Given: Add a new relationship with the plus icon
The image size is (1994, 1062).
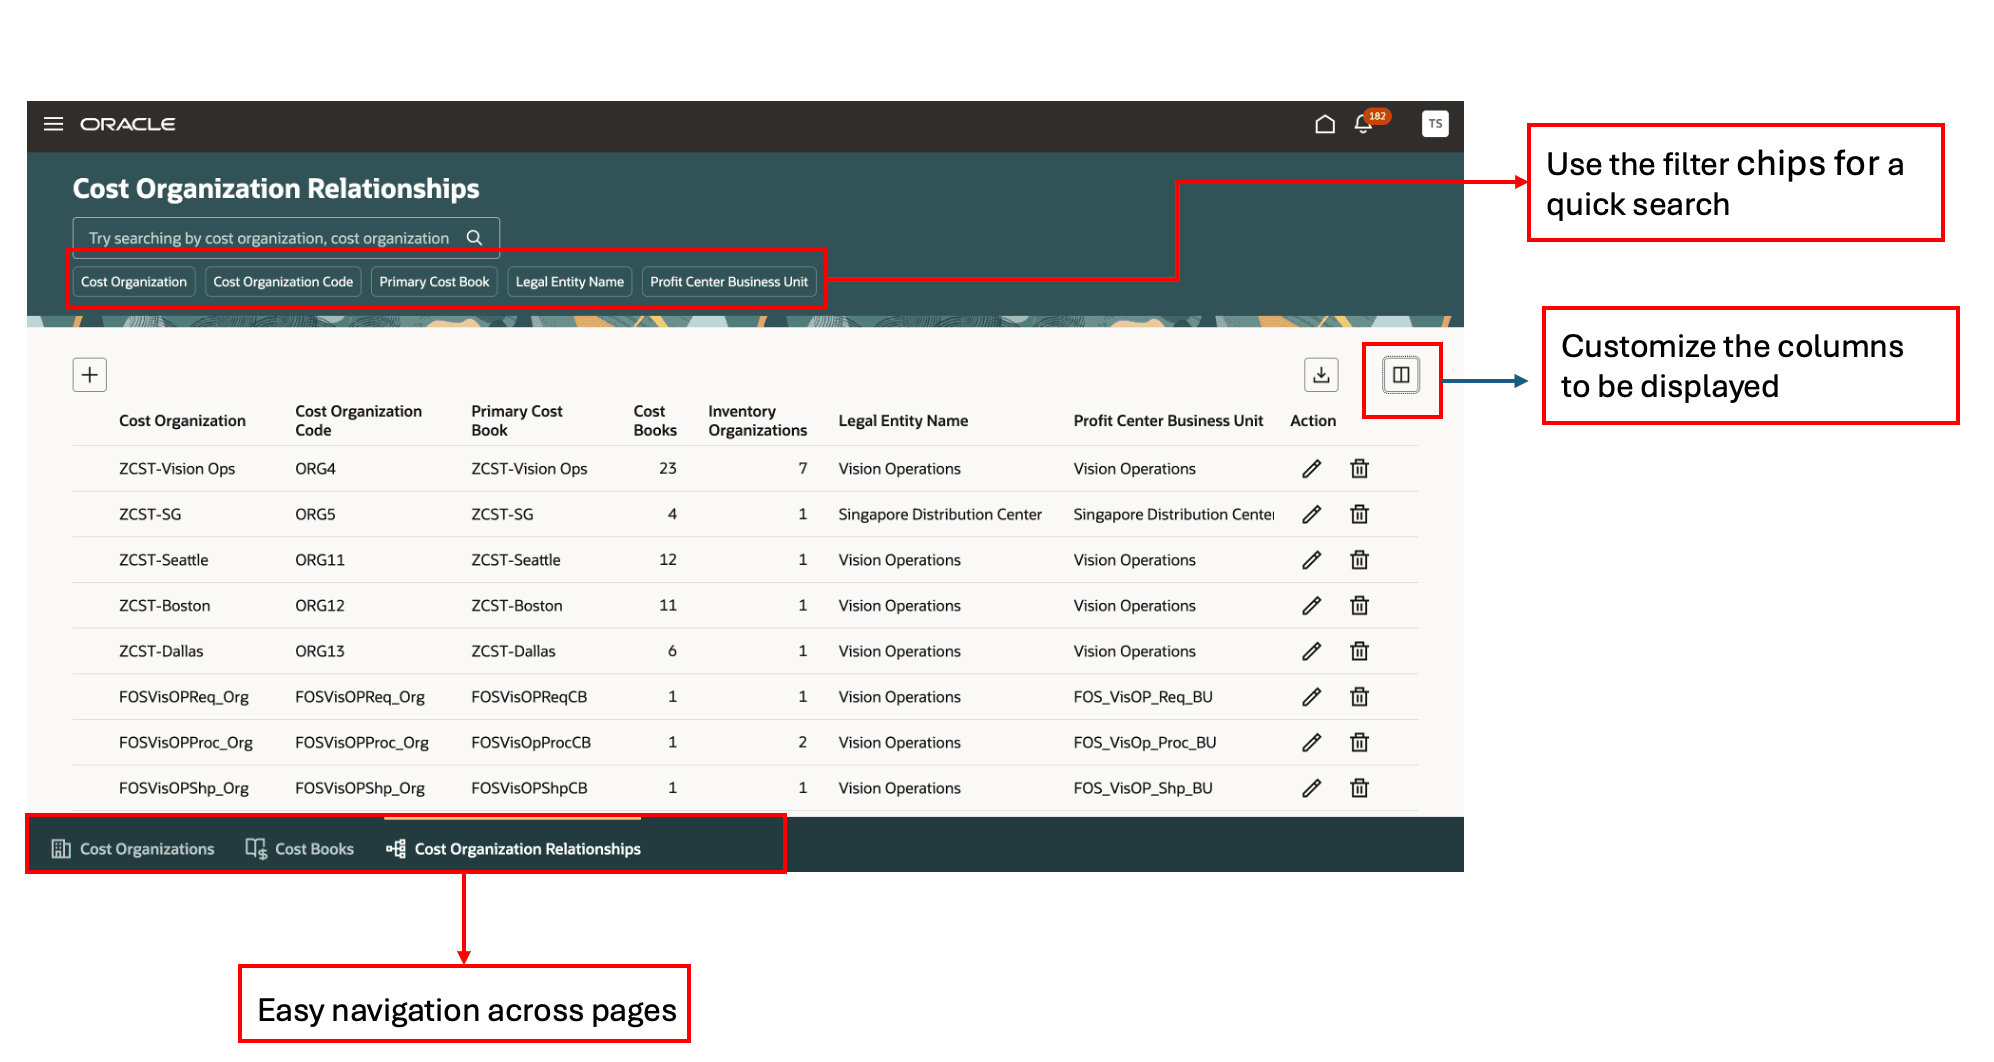Looking at the screenshot, I should (x=89, y=374).
